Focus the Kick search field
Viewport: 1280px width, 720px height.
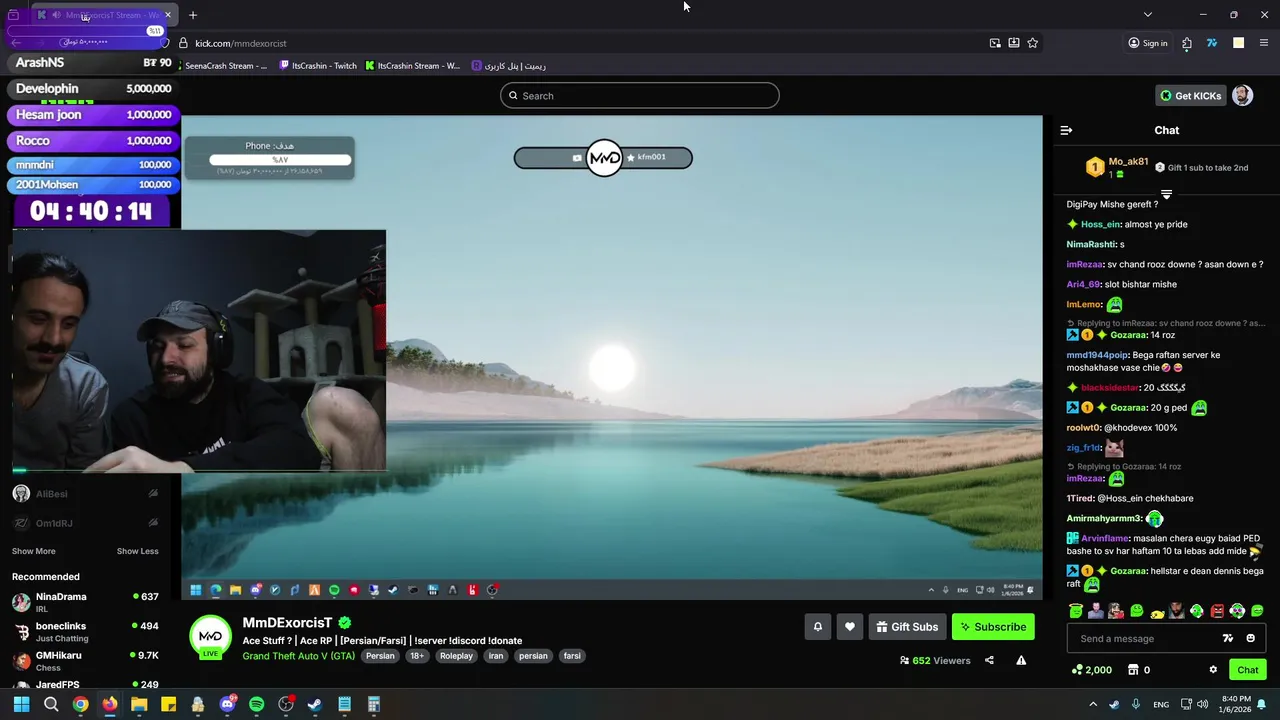click(640, 96)
